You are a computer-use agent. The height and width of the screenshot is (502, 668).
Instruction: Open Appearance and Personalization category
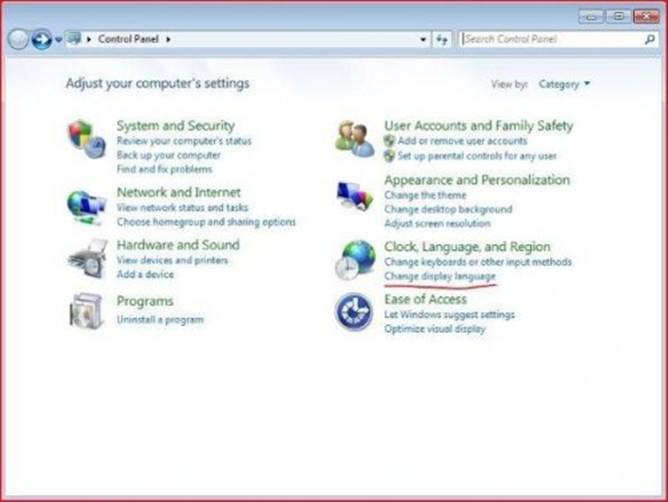click(477, 180)
